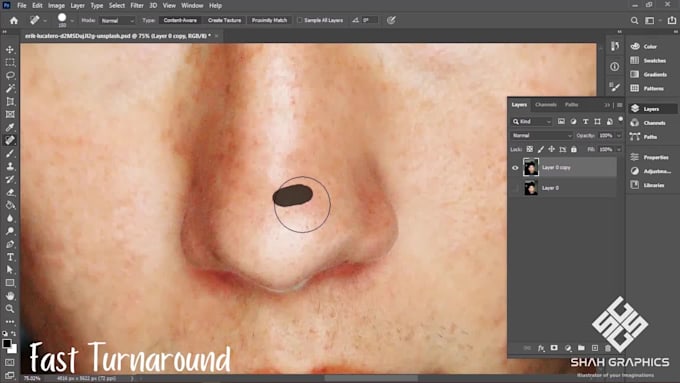Select the Clone Stamp tool

click(x=10, y=167)
